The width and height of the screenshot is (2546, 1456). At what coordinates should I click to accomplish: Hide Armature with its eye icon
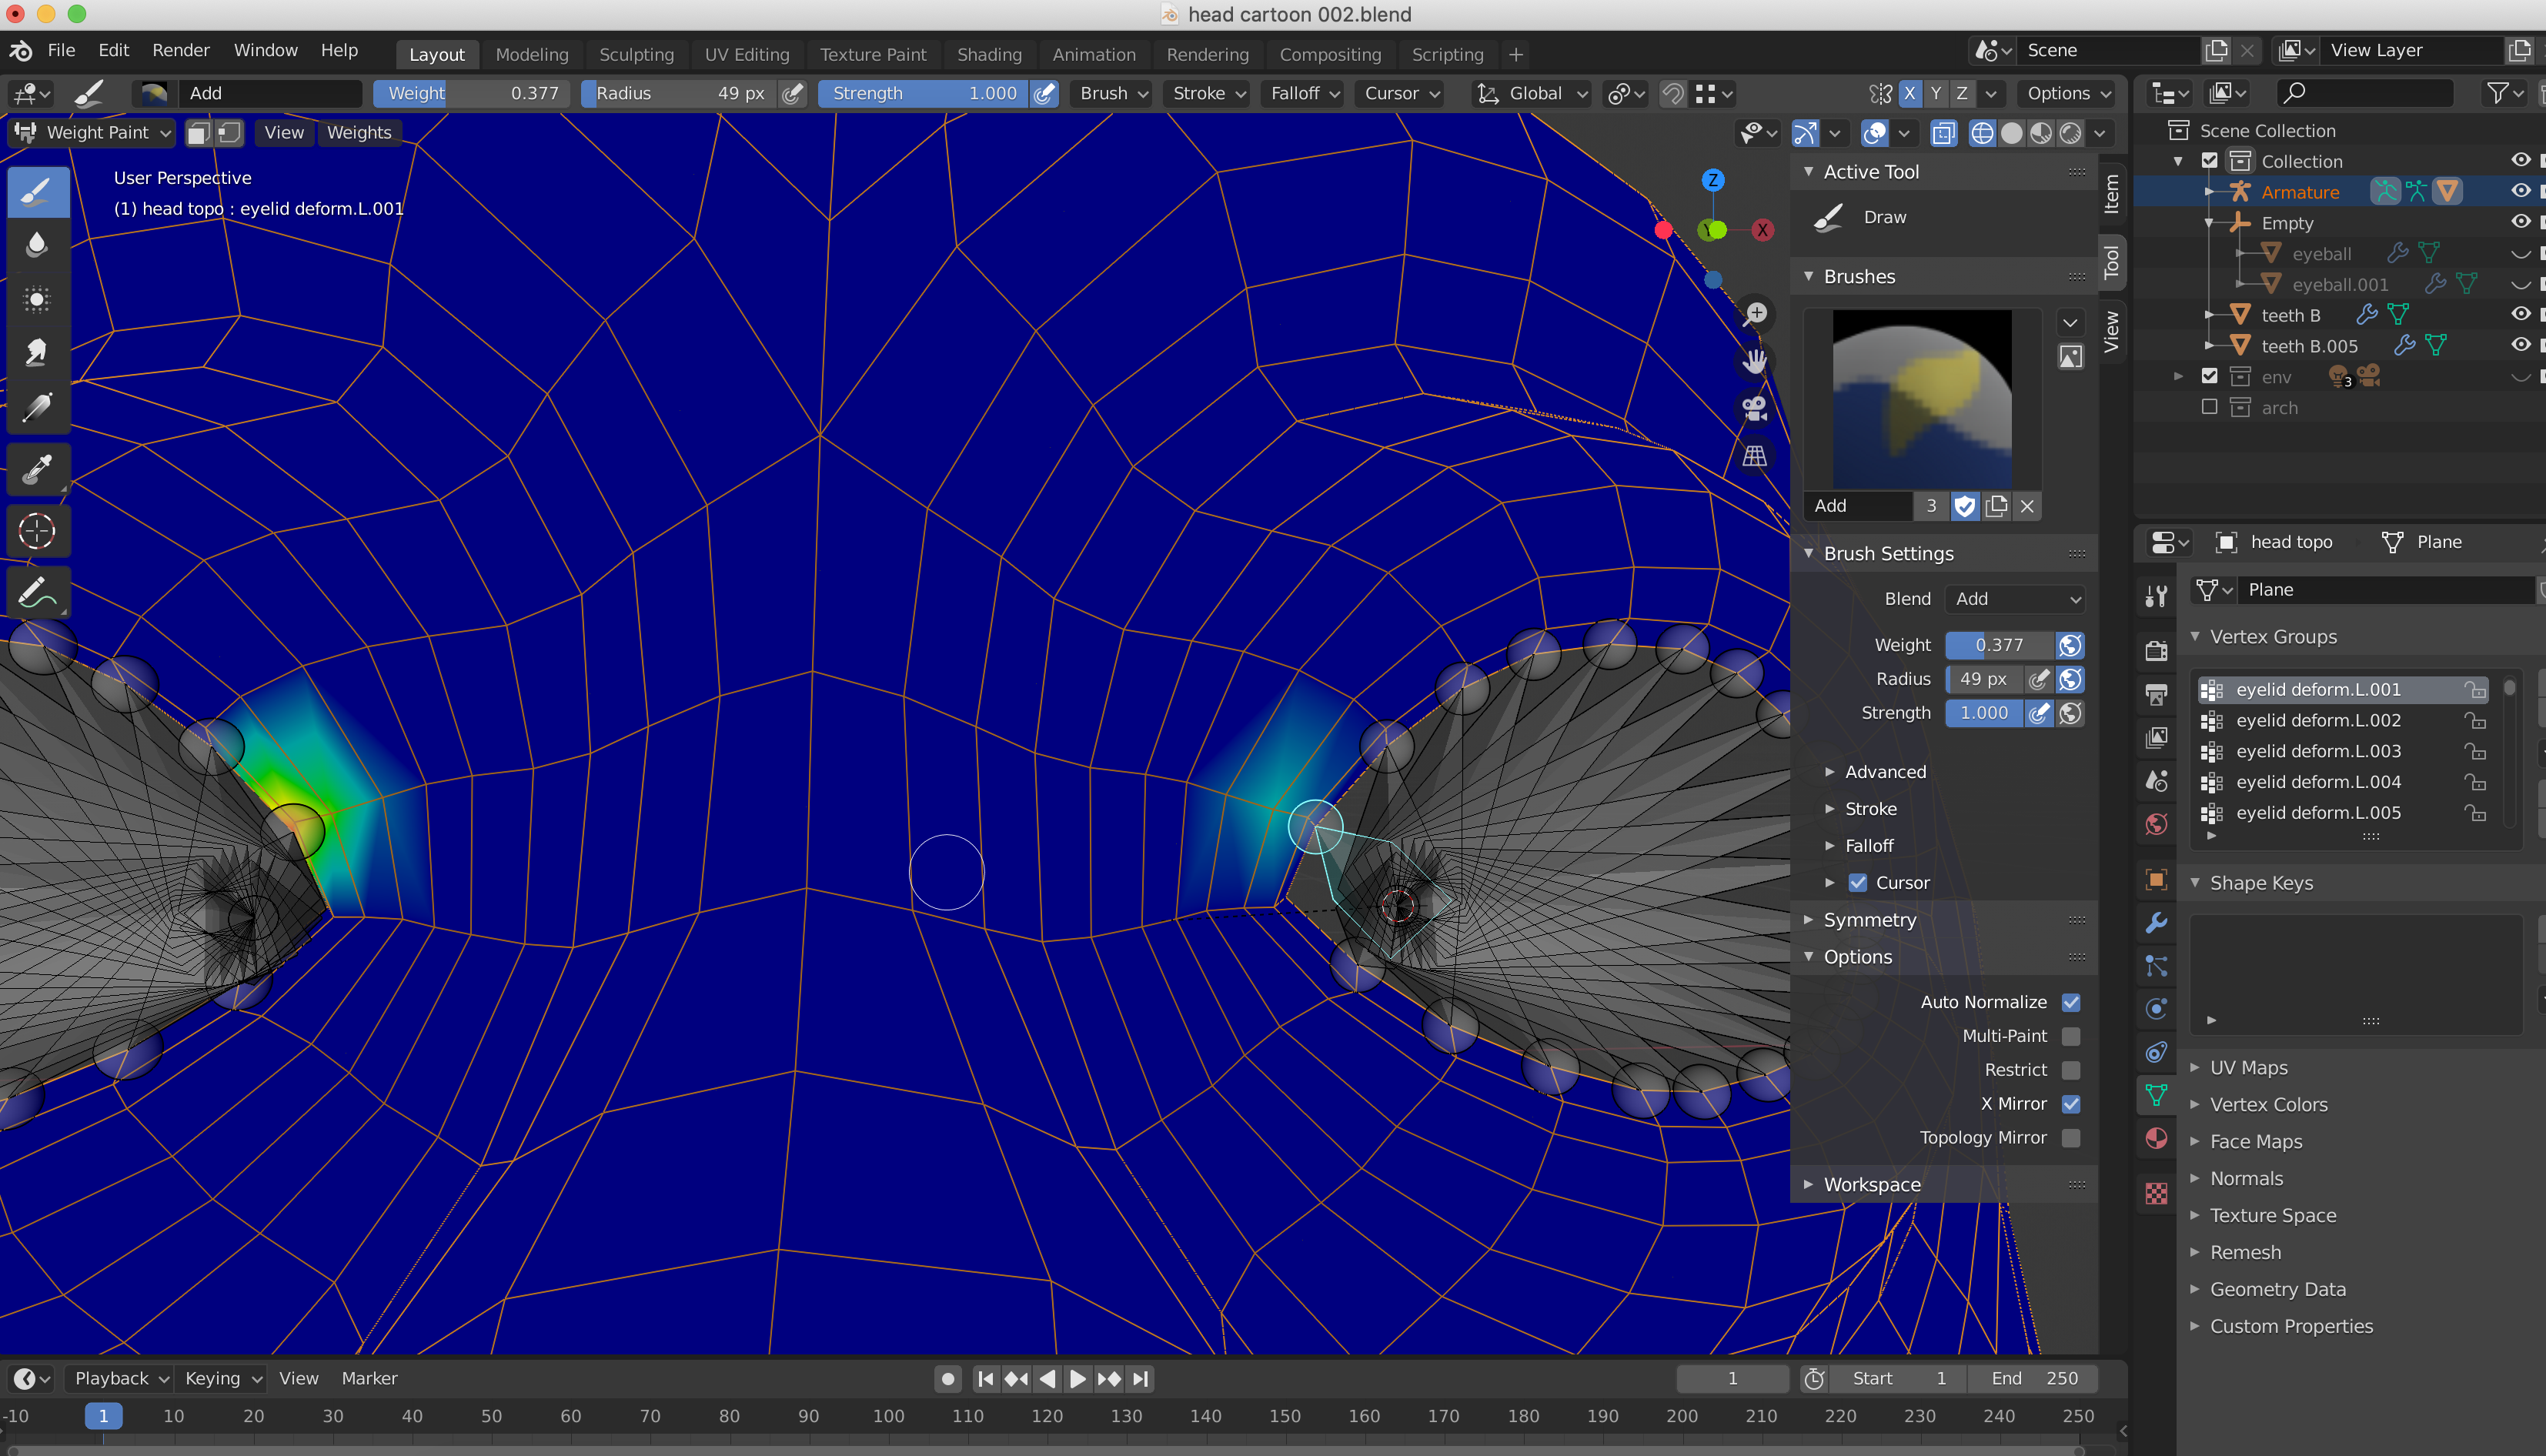pos(2520,192)
